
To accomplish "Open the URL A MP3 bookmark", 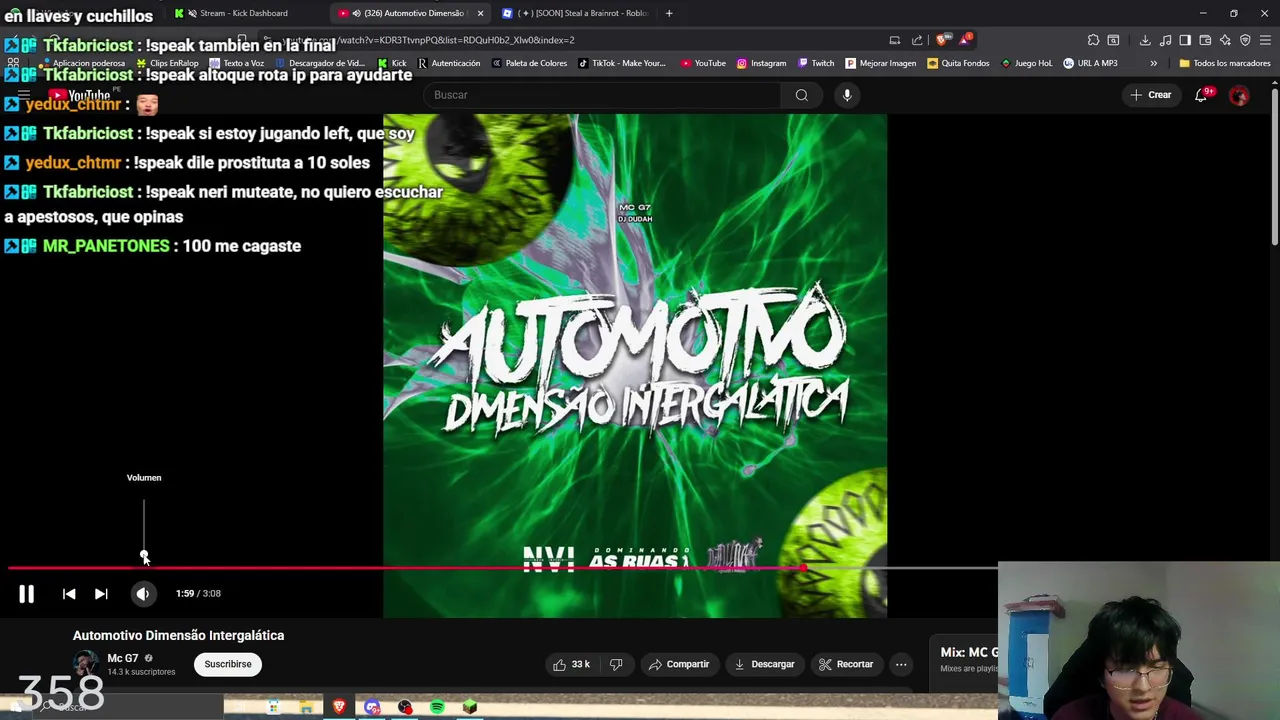I will point(1090,63).
